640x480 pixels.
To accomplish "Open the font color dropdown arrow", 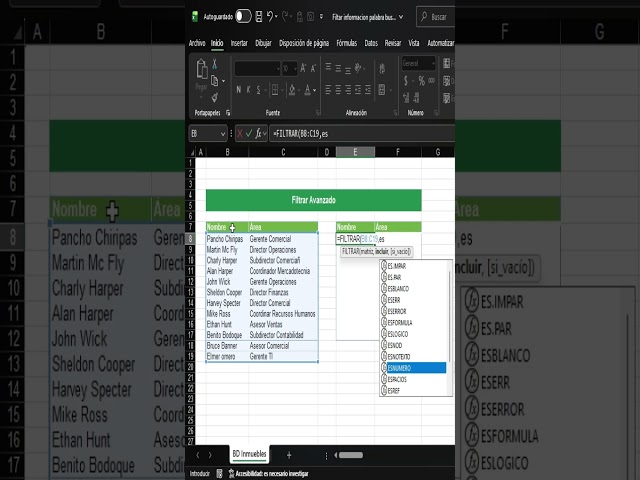I will click(x=314, y=90).
